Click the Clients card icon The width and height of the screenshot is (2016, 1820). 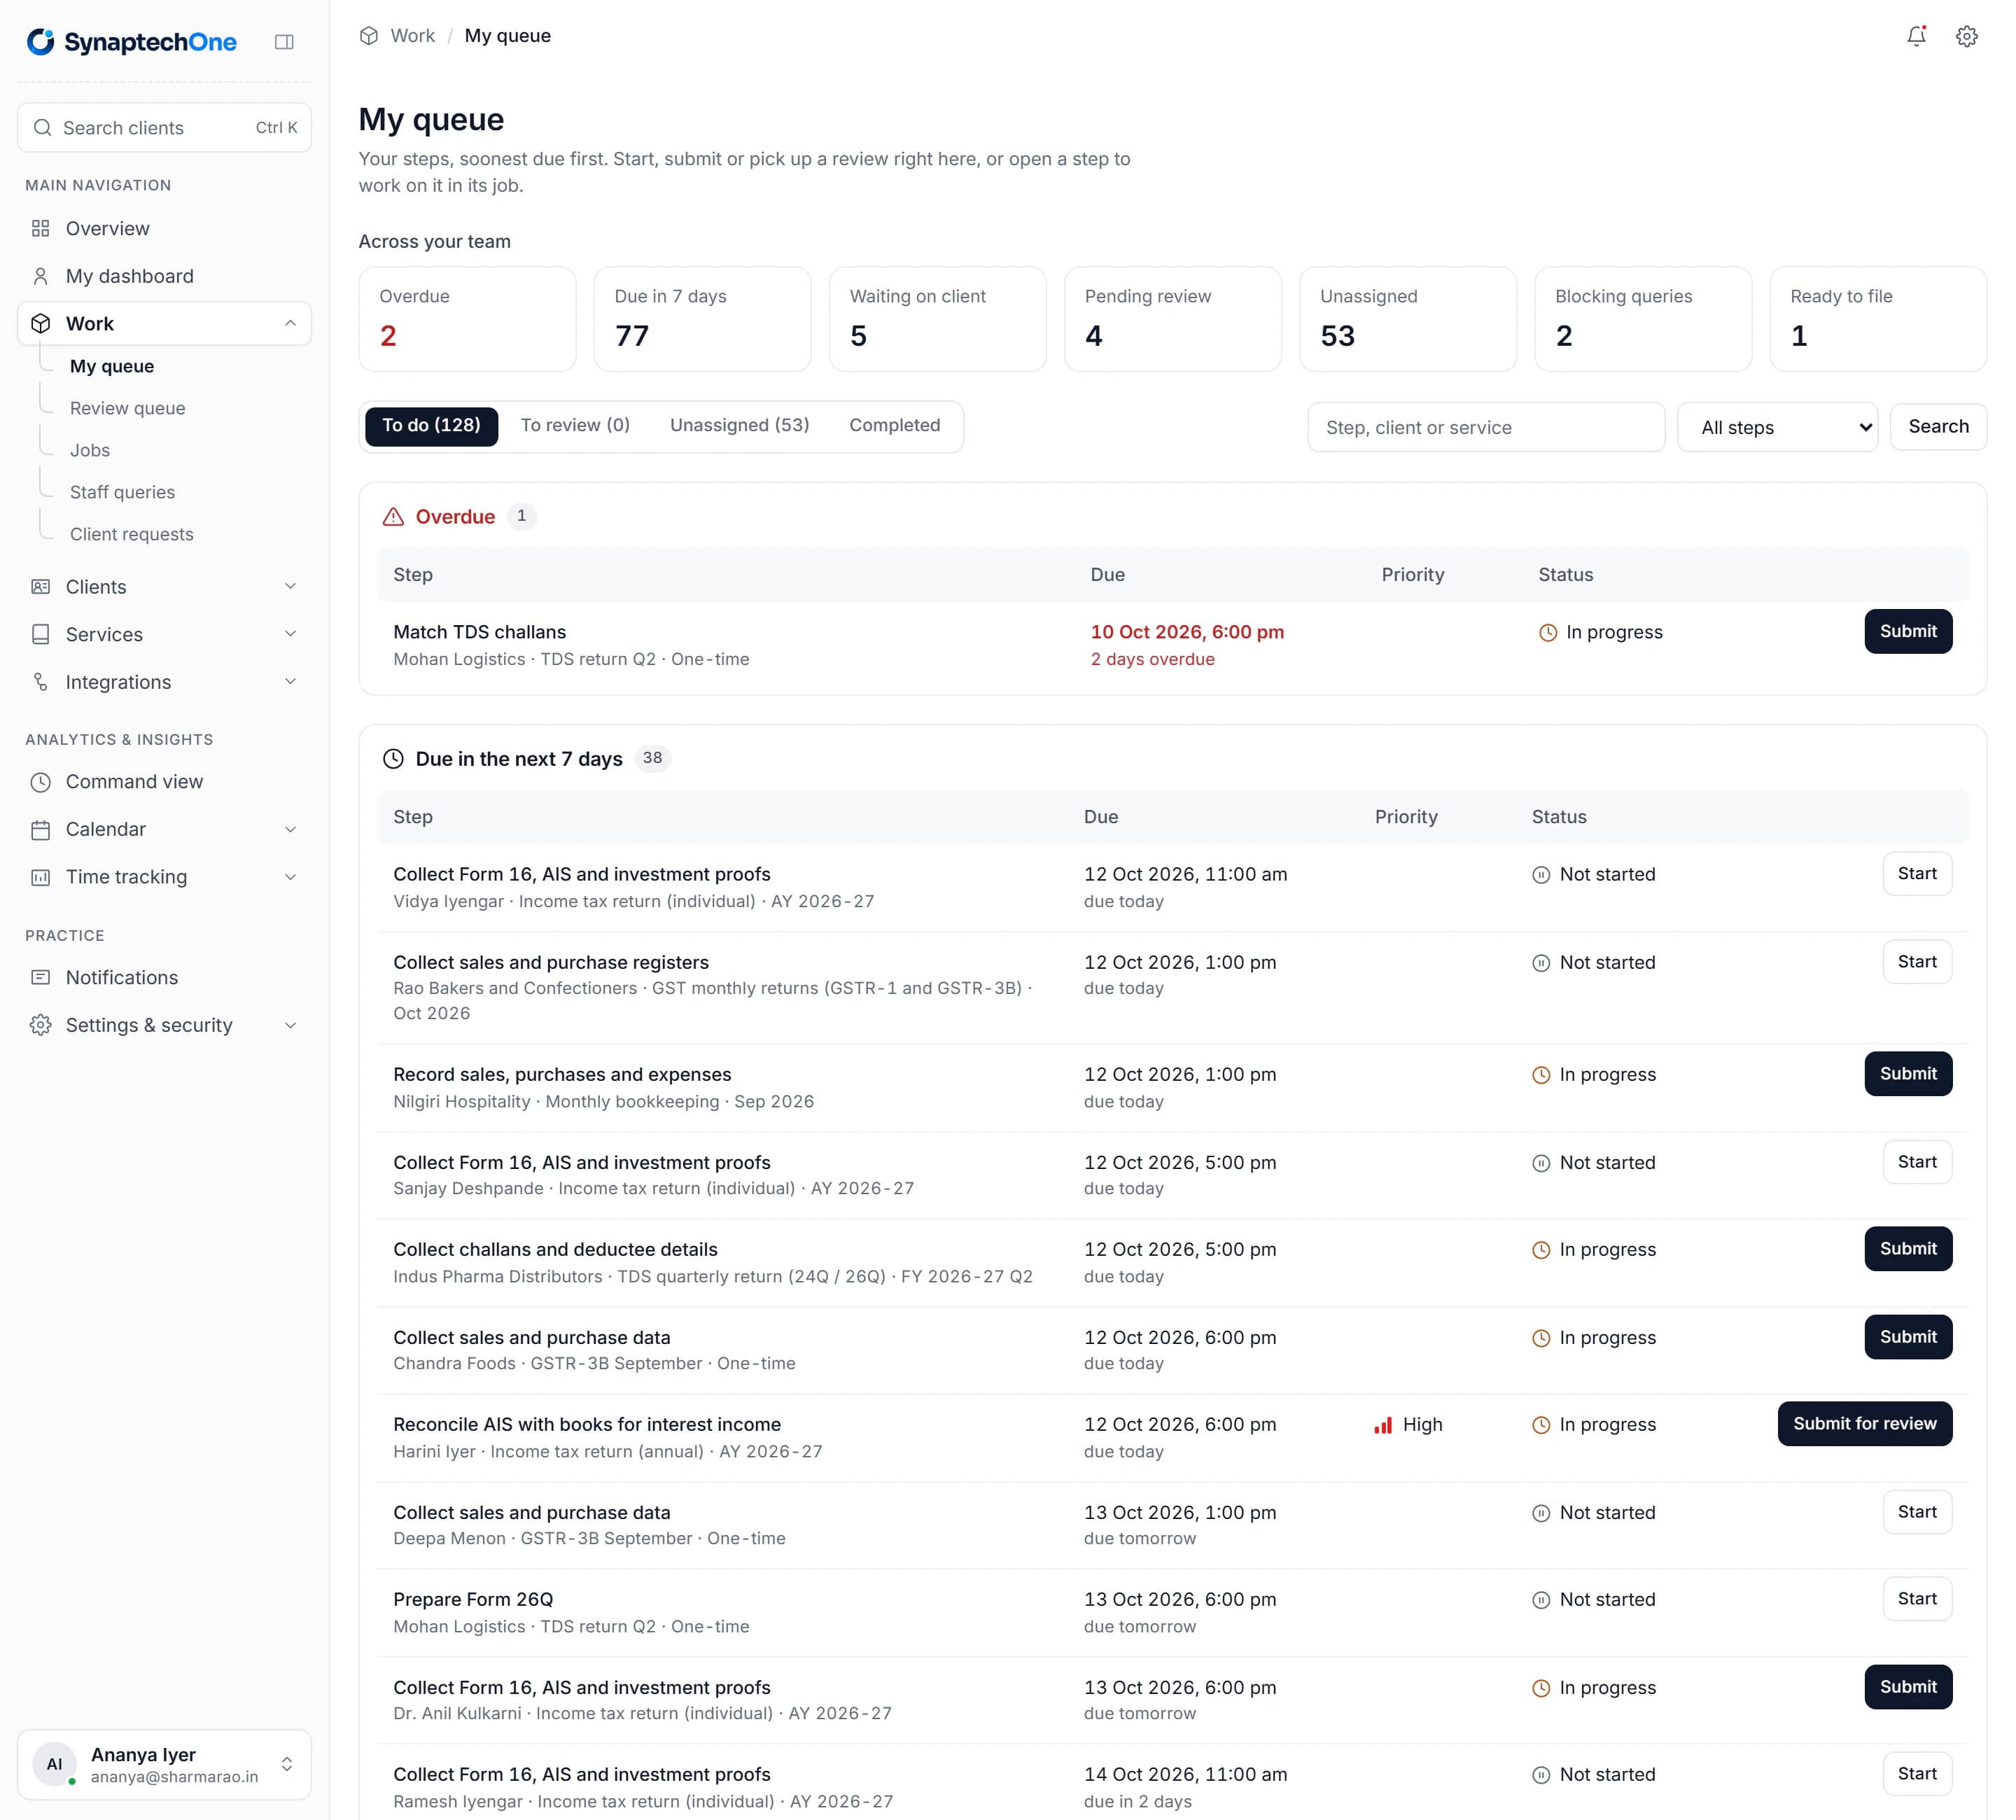pyautogui.click(x=40, y=587)
